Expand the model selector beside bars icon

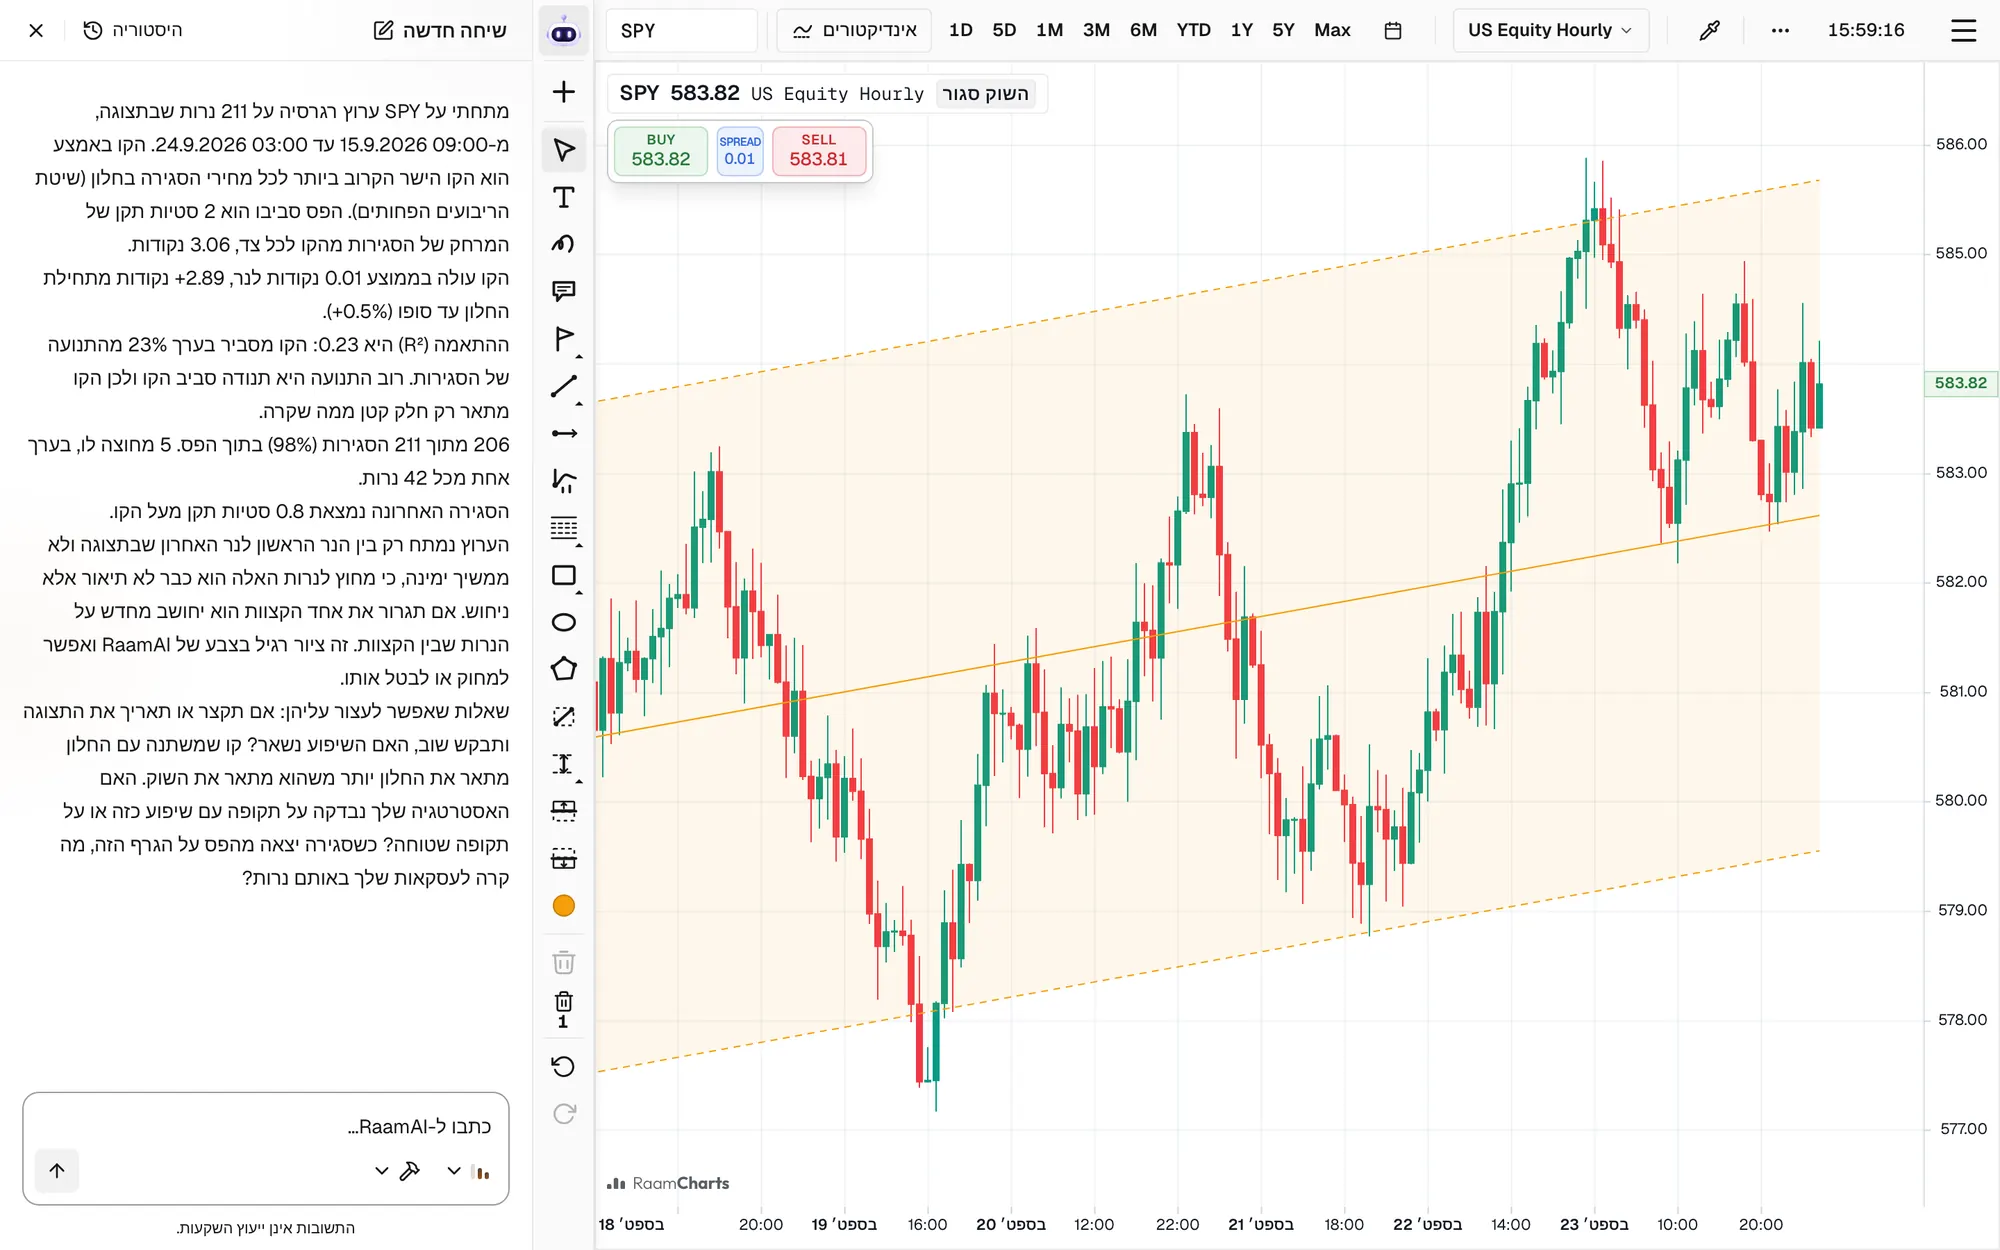pos(454,1171)
